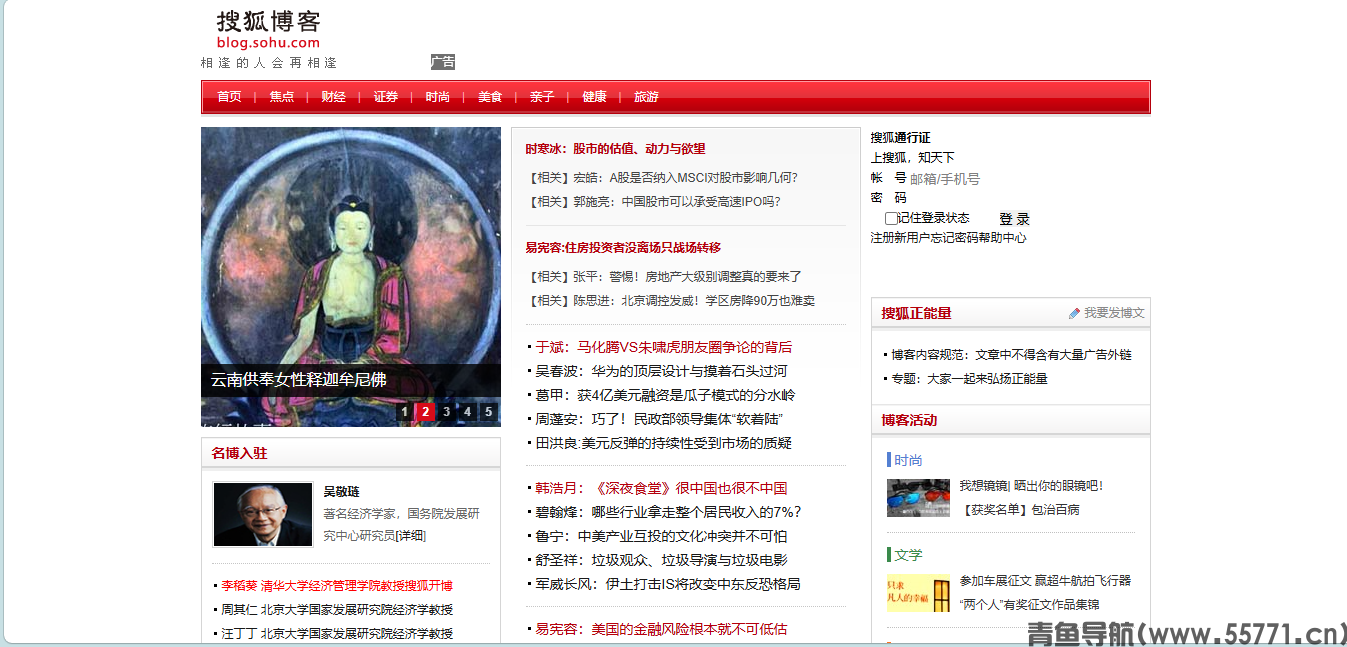Open the 忘记密码 link
Screen dimensions: 1347x647
click(954, 238)
